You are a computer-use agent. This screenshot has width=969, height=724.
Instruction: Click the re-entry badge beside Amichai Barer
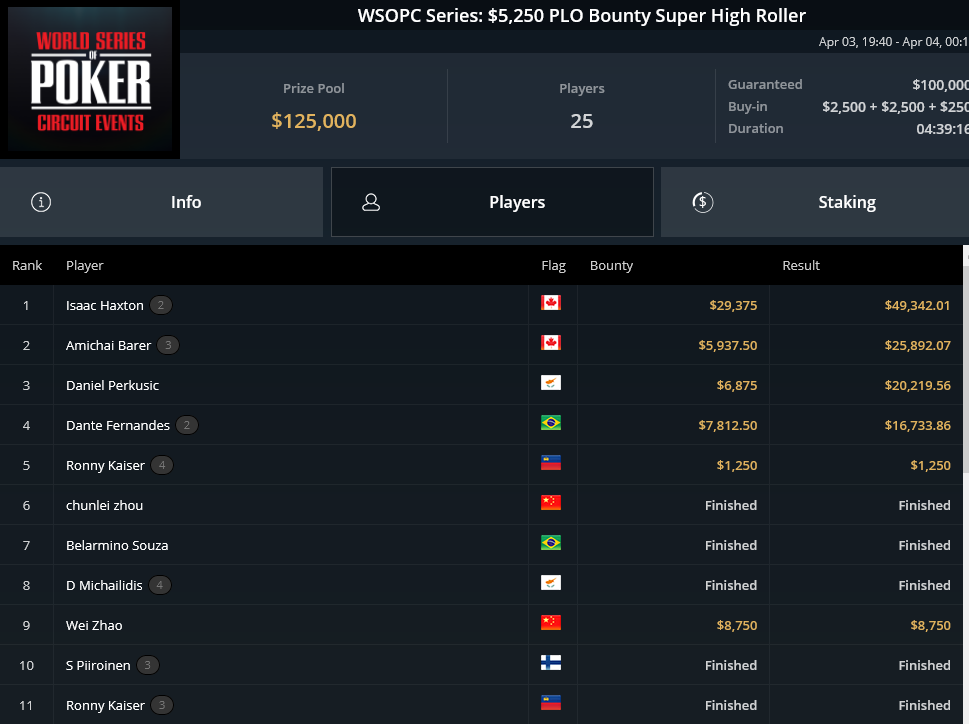(168, 345)
